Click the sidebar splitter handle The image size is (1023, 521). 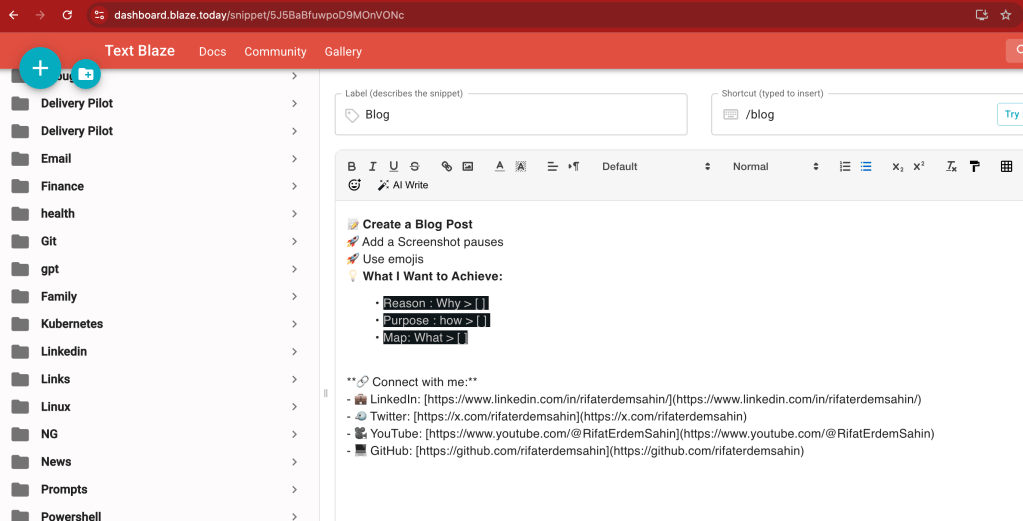click(326, 393)
